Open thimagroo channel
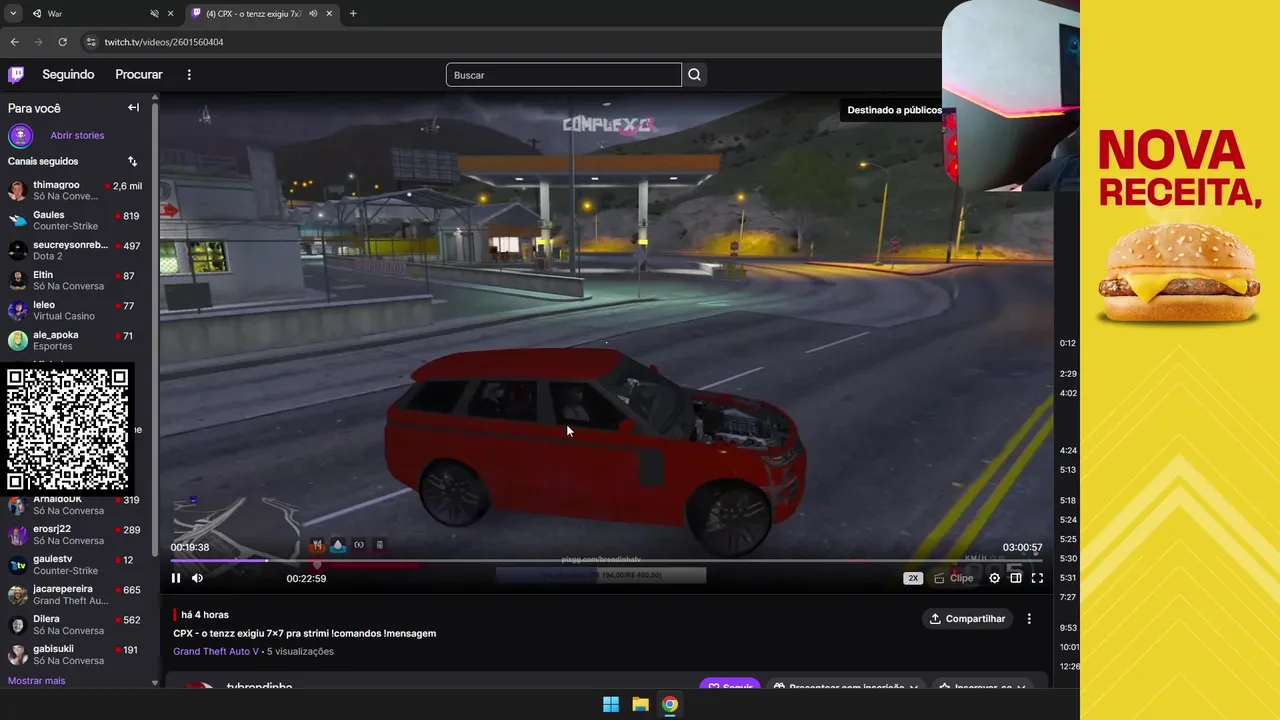1280x720 pixels. click(x=75, y=191)
